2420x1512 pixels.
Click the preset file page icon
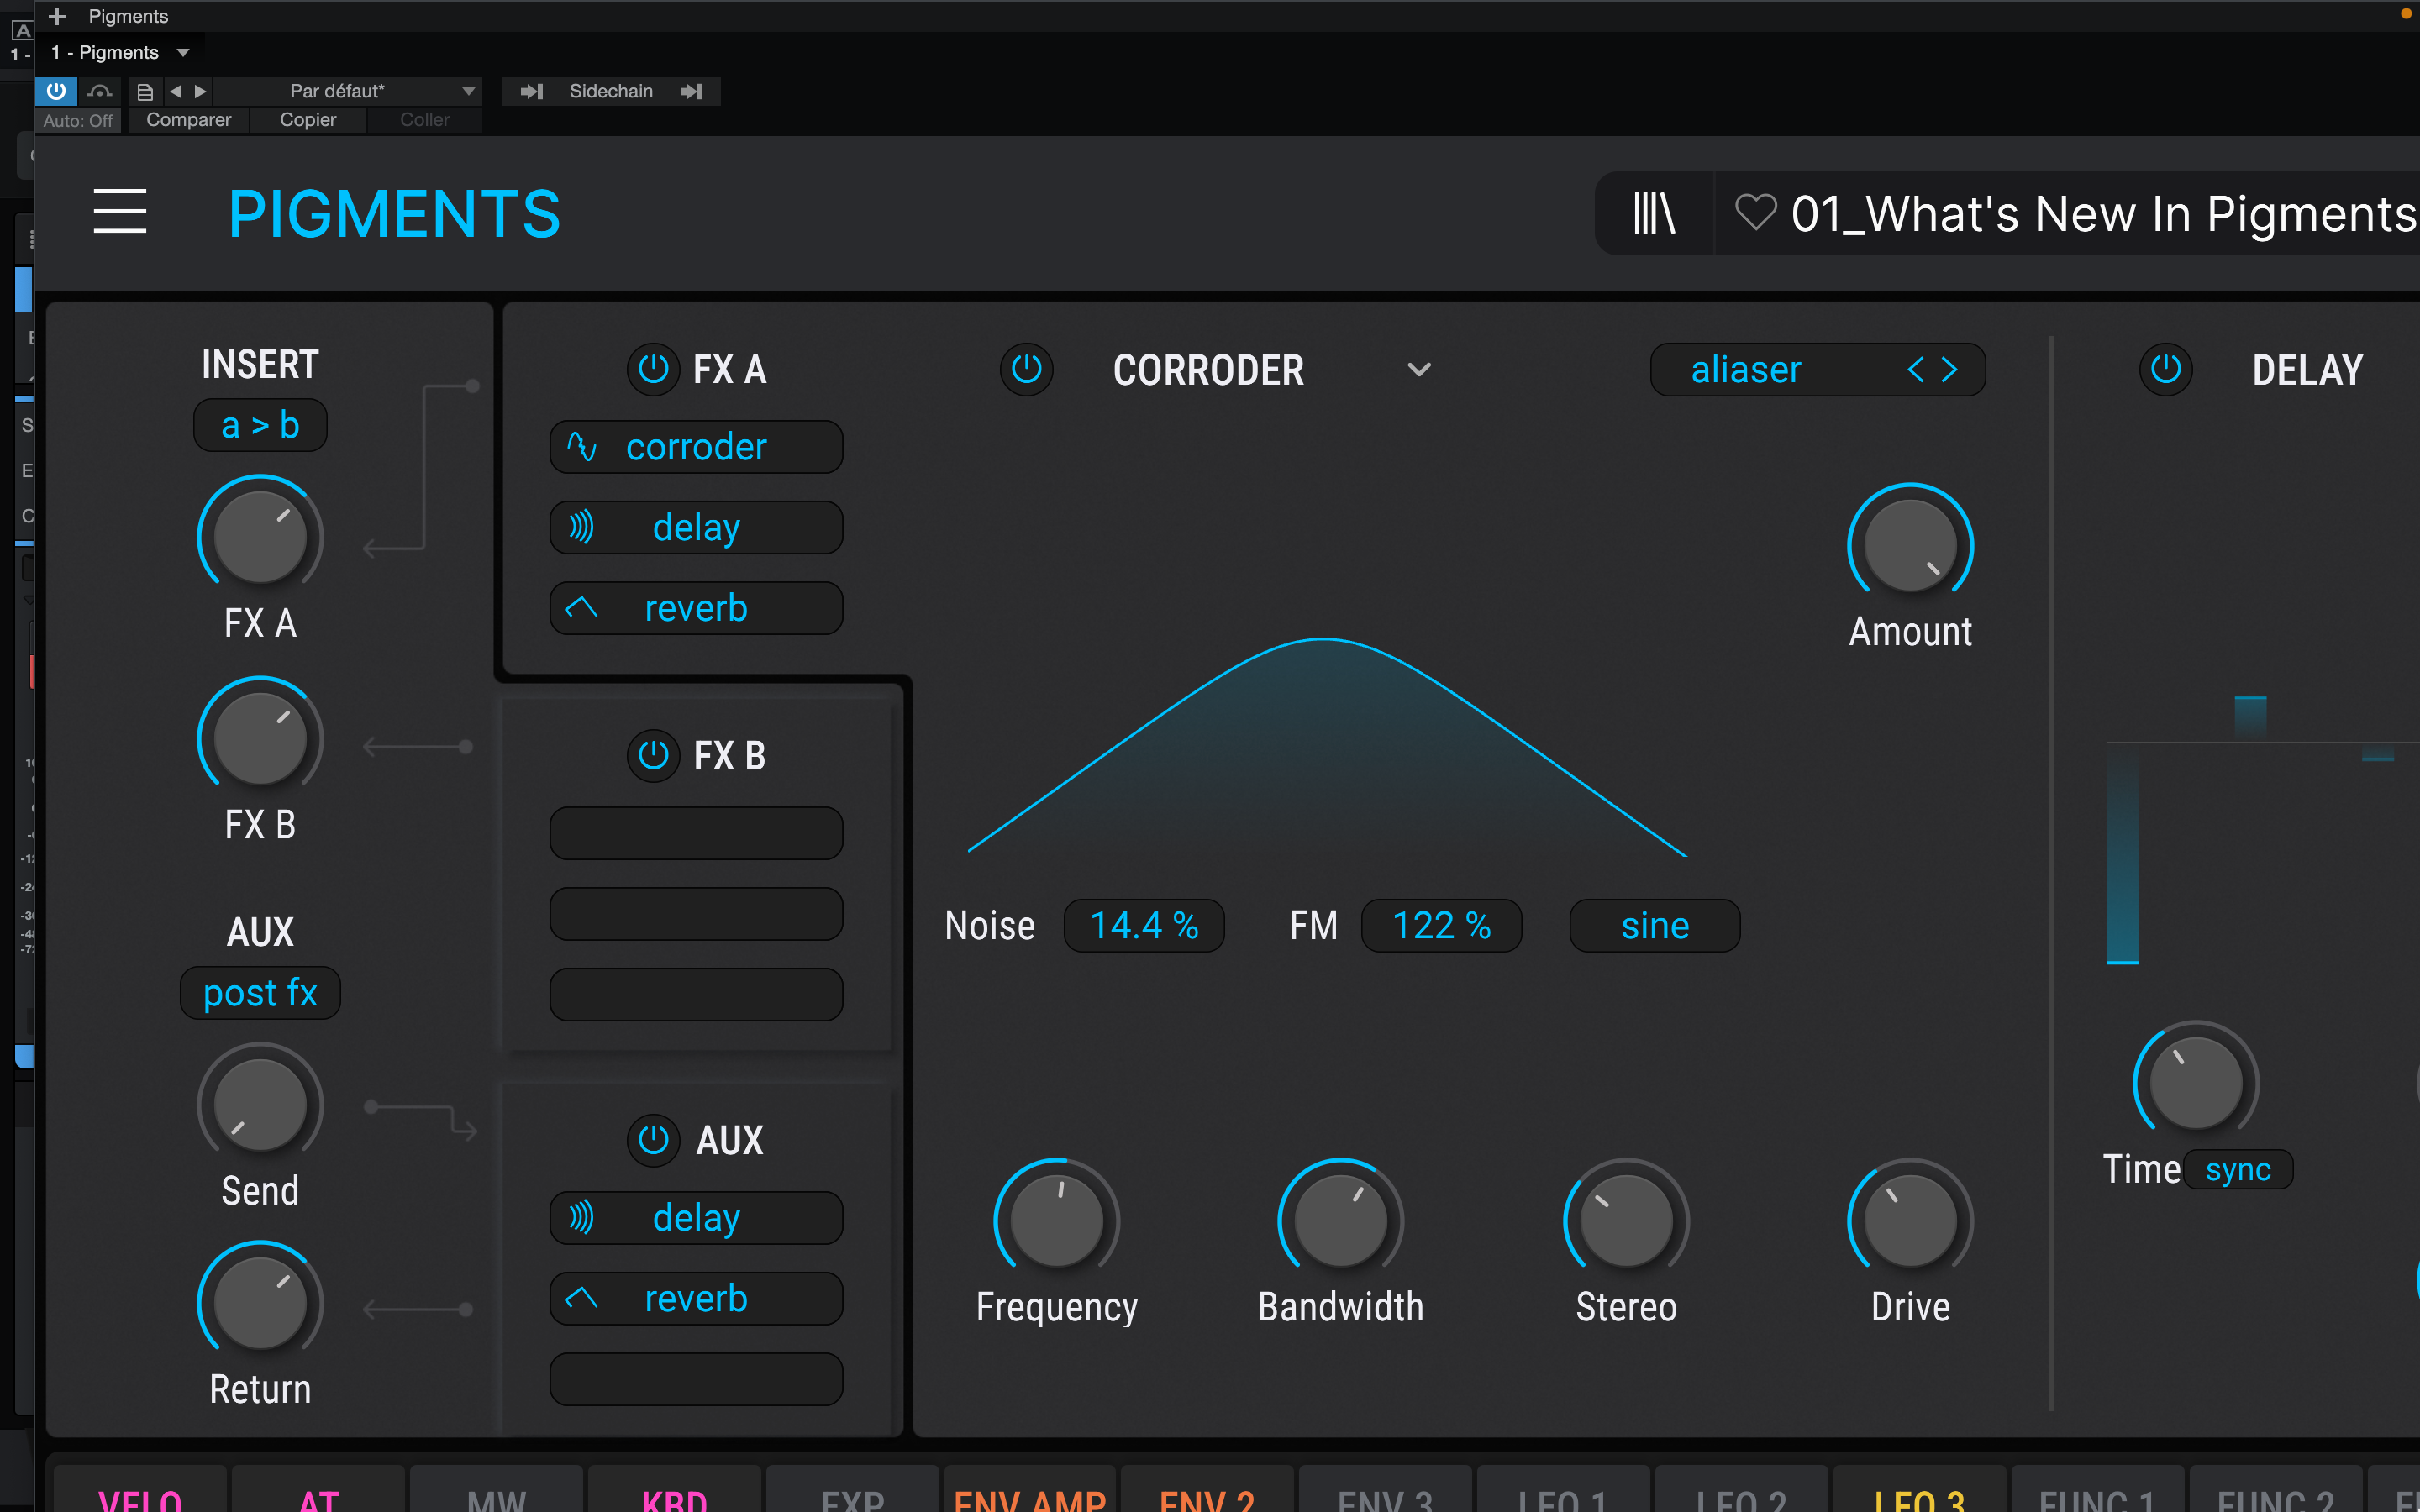(x=145, y=91)
